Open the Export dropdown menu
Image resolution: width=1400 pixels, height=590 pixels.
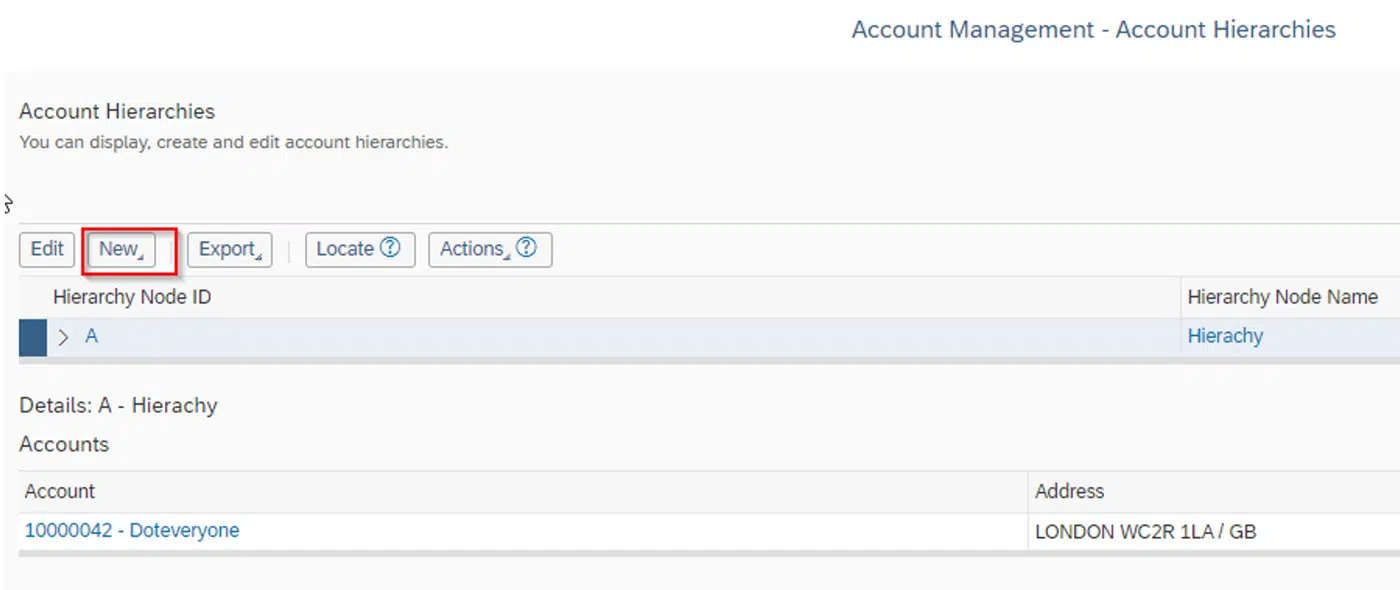pos(229,249)
